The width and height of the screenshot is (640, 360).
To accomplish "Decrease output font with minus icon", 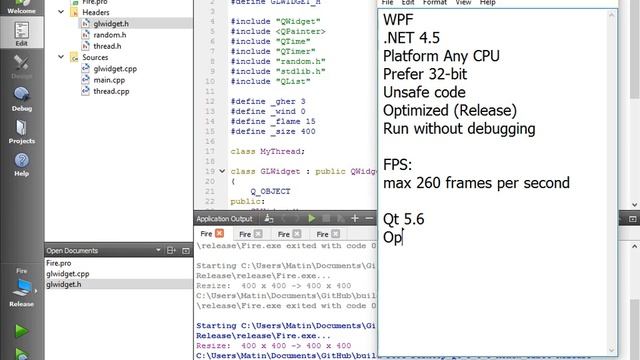I will (x=369, y=219).
